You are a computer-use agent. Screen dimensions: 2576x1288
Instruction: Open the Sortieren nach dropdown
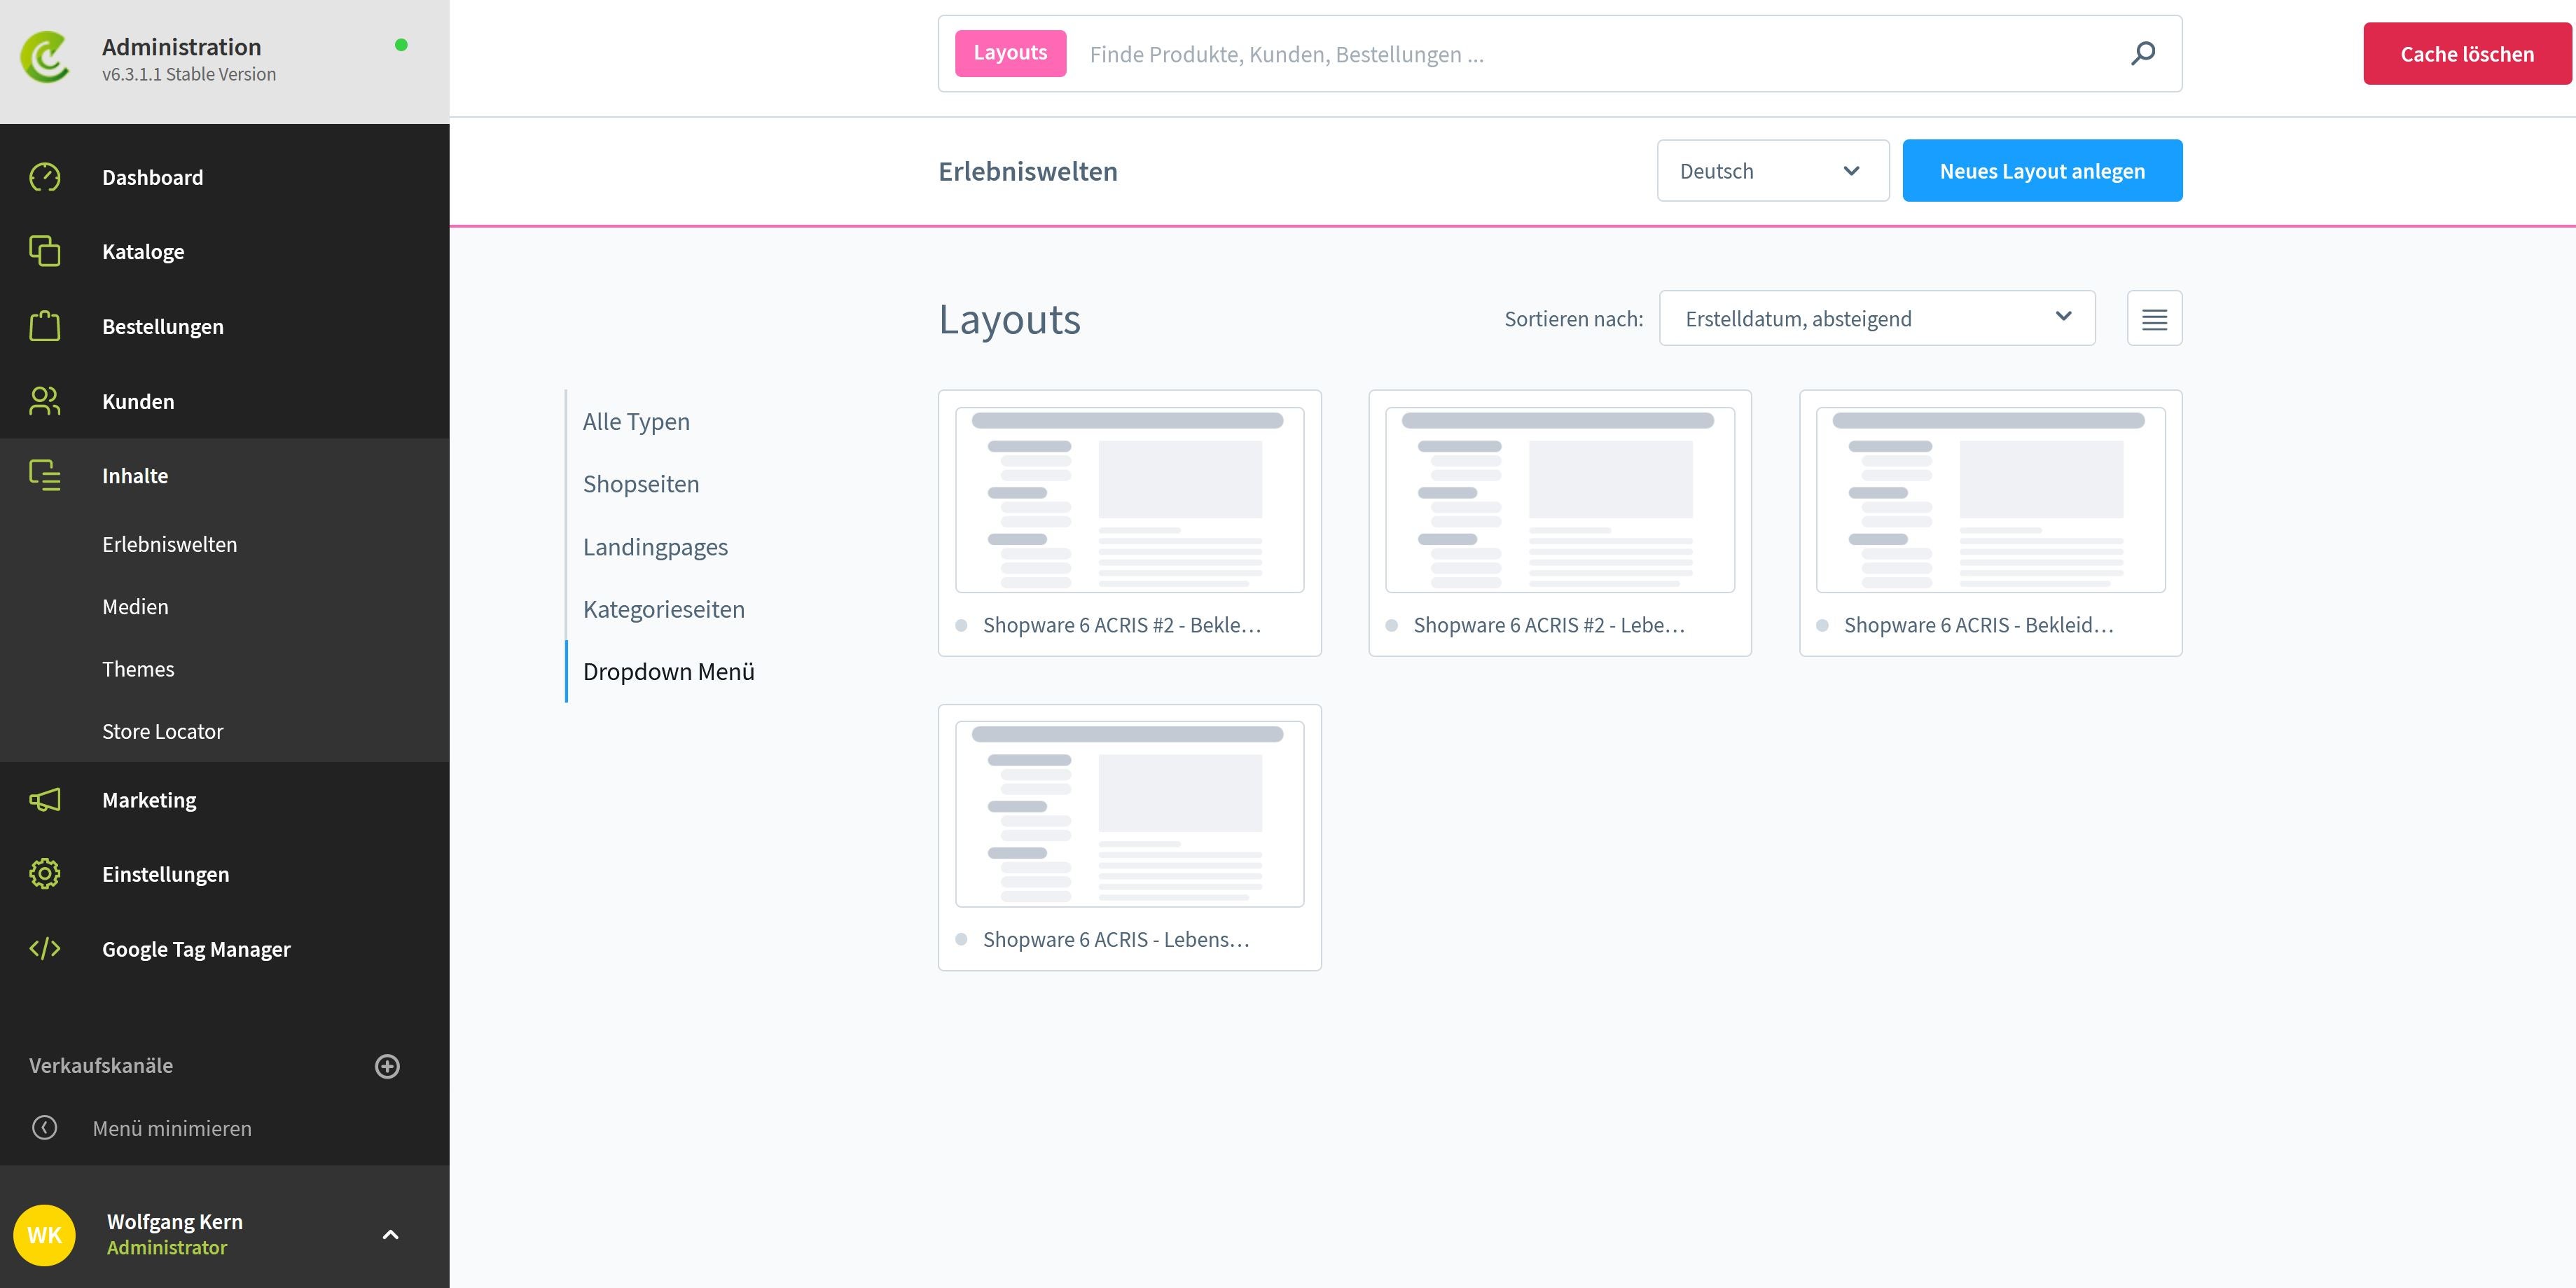[x=1877, y=318]
